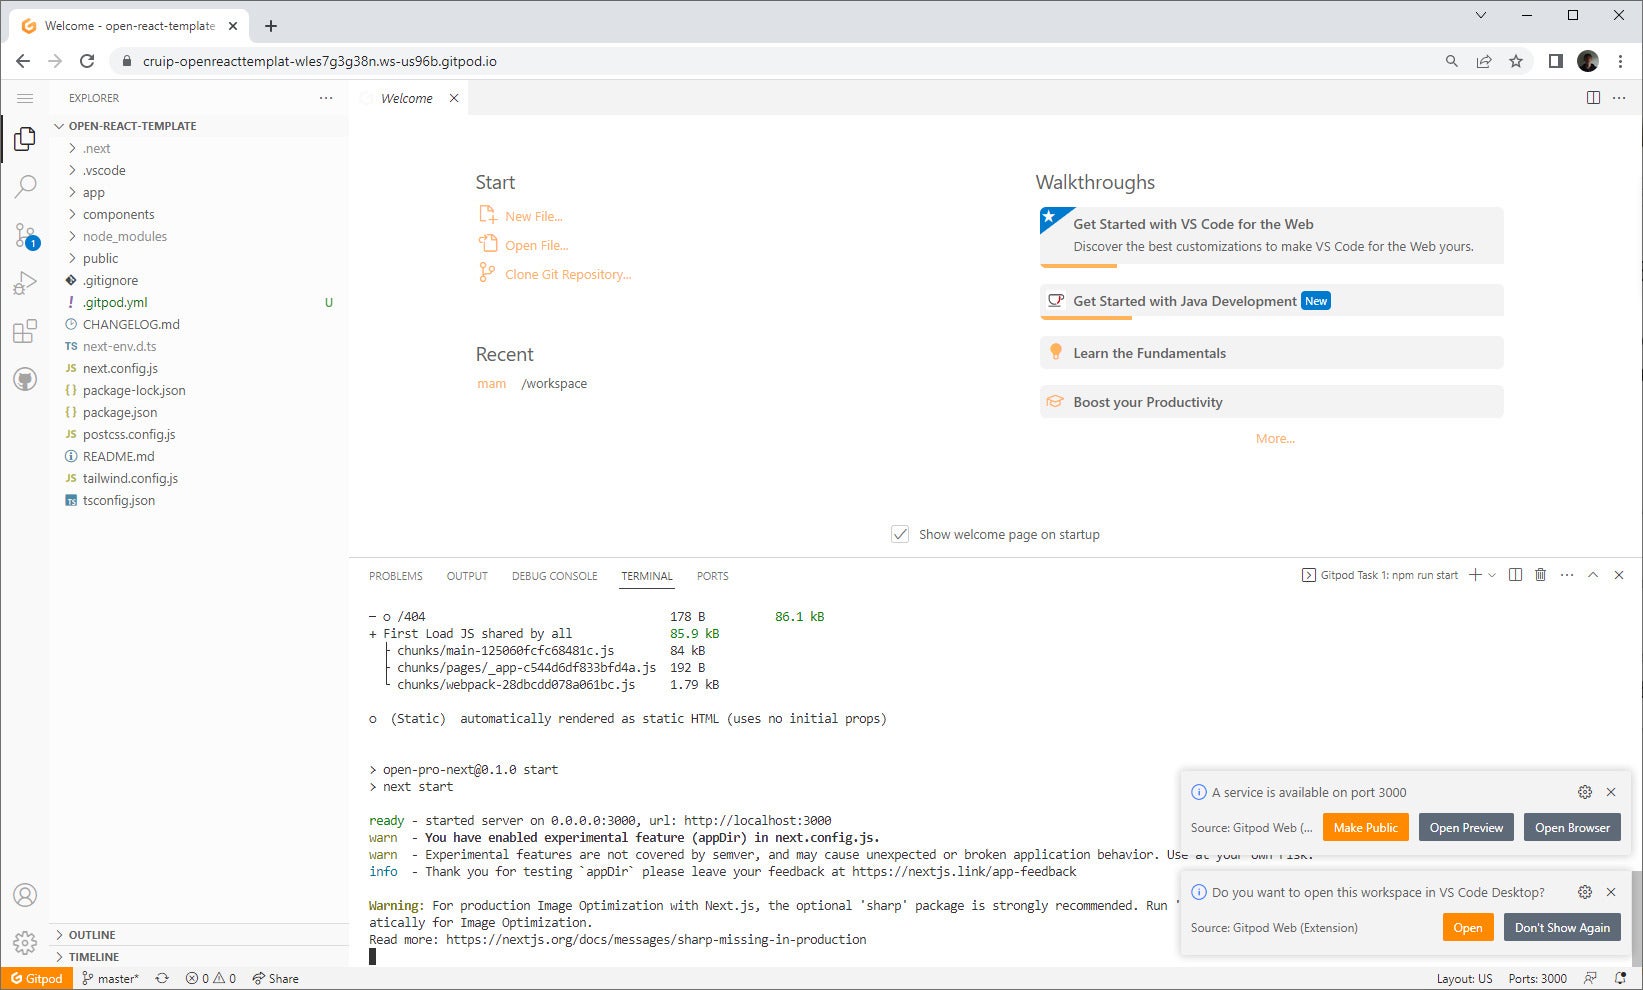Open the Search view icon
Screen dimensions: 1643x990
click(25, 187)
